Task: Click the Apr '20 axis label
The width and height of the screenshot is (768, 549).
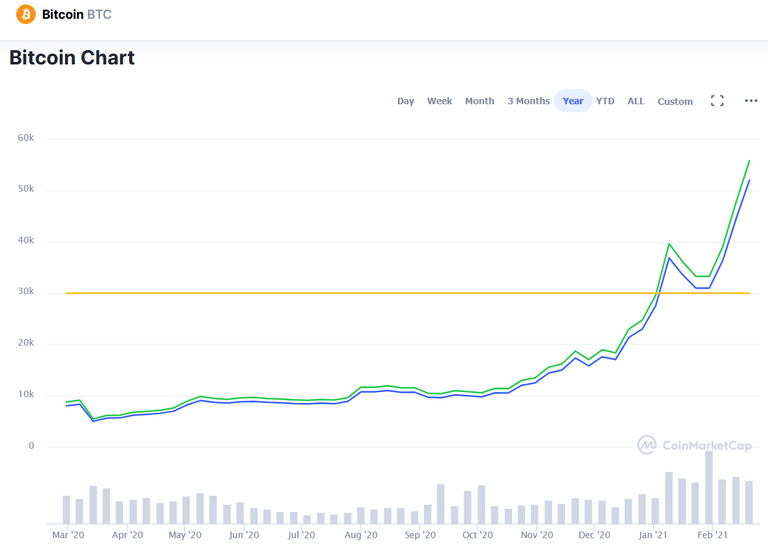Action: coord(127,535)
